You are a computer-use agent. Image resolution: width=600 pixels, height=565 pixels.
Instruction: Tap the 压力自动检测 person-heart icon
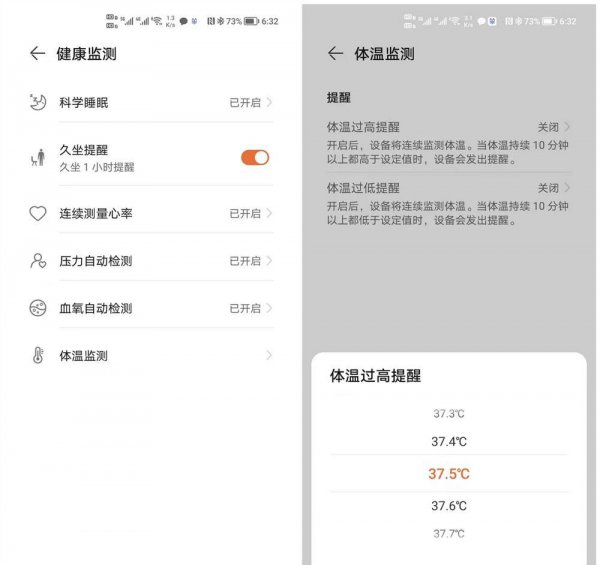[38, 261]
